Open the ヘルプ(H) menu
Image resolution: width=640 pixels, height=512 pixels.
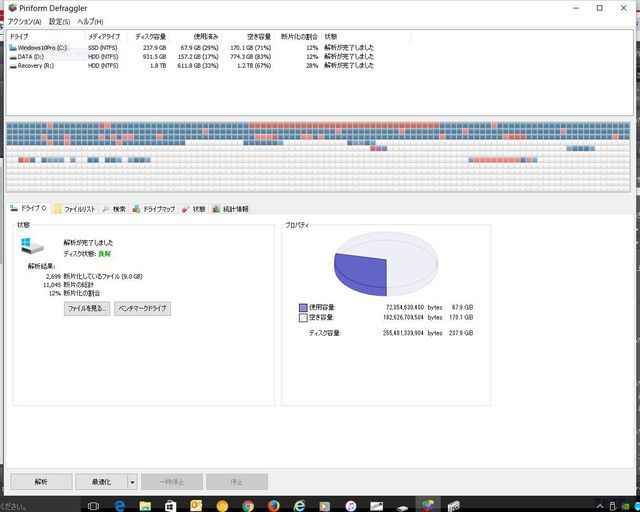(x=90, y=22)
